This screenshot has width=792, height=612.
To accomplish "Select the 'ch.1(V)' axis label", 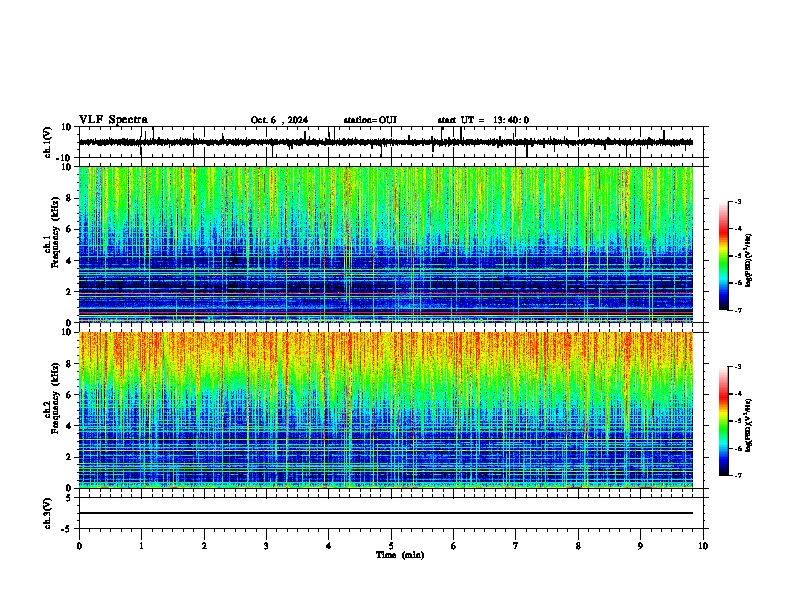I will (x=48, y=142).
